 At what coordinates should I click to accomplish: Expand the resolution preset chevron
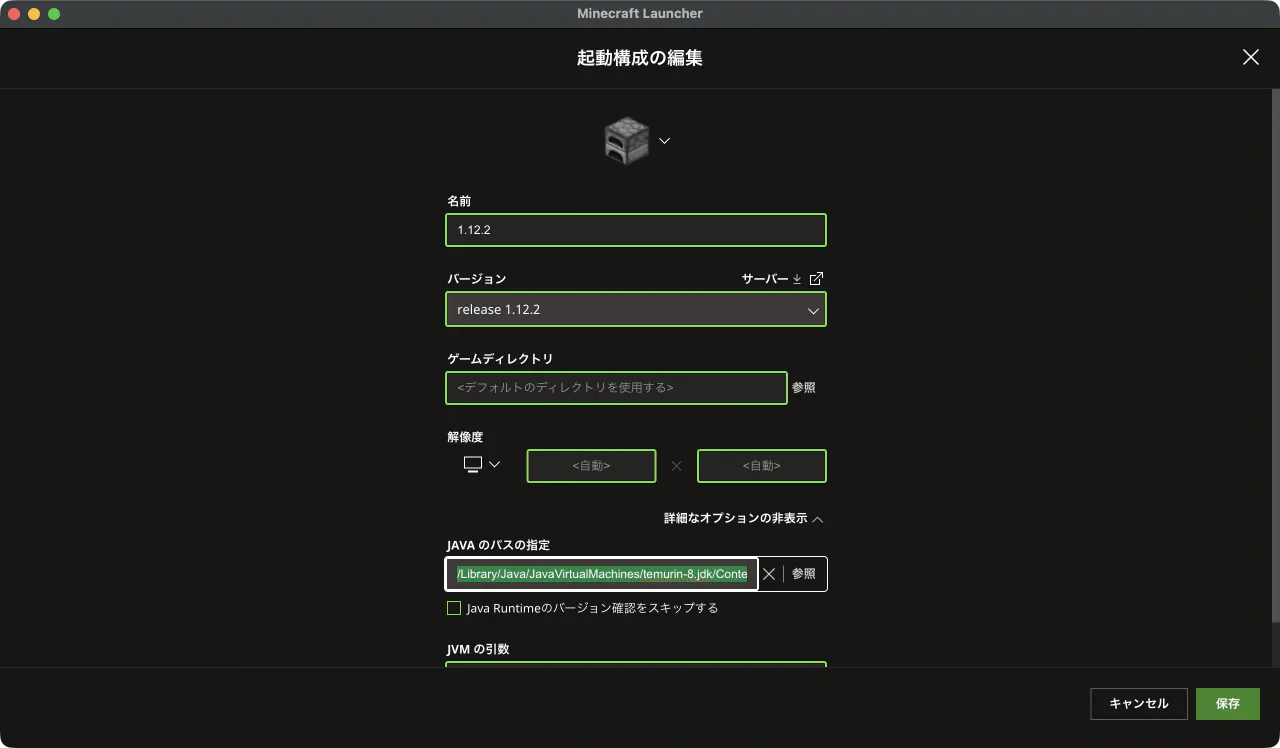pyautogui.click(x=494, y=464)
